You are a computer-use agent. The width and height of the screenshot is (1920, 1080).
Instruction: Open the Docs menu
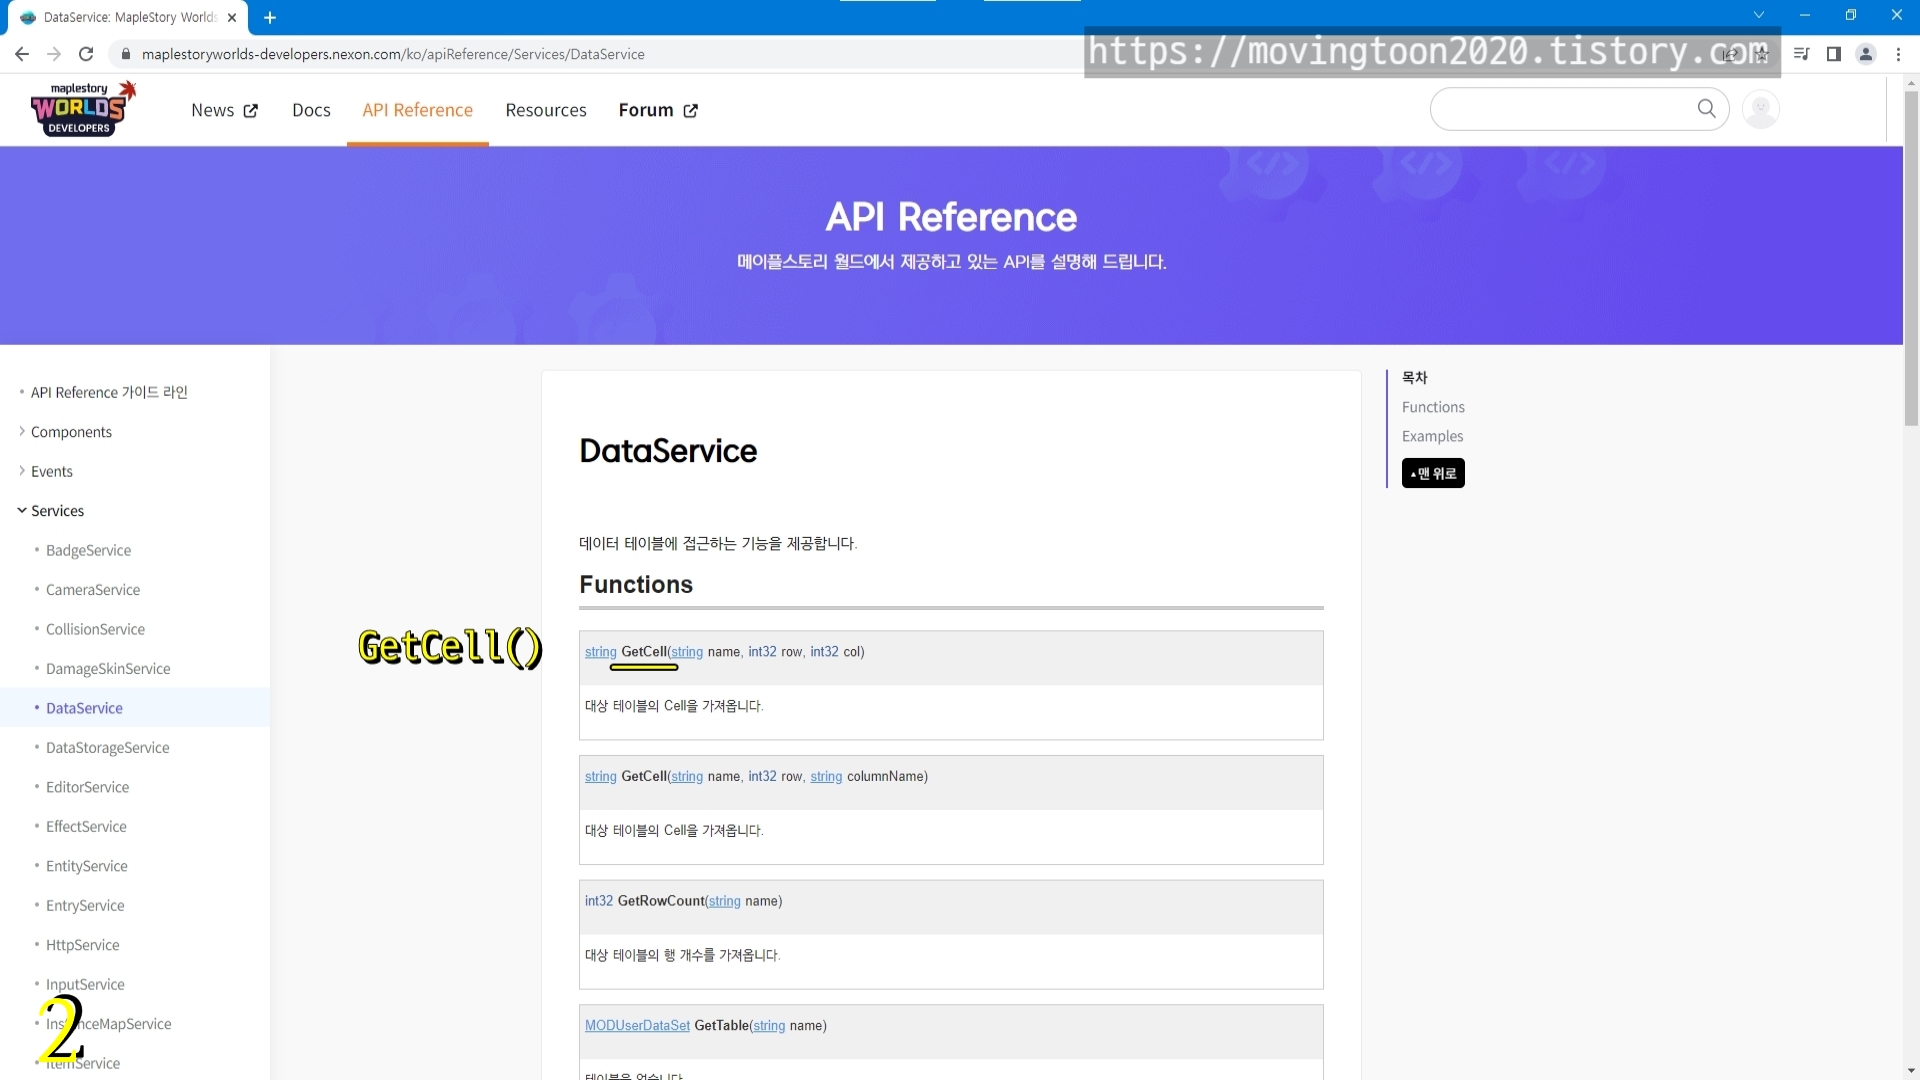point(311,110)
